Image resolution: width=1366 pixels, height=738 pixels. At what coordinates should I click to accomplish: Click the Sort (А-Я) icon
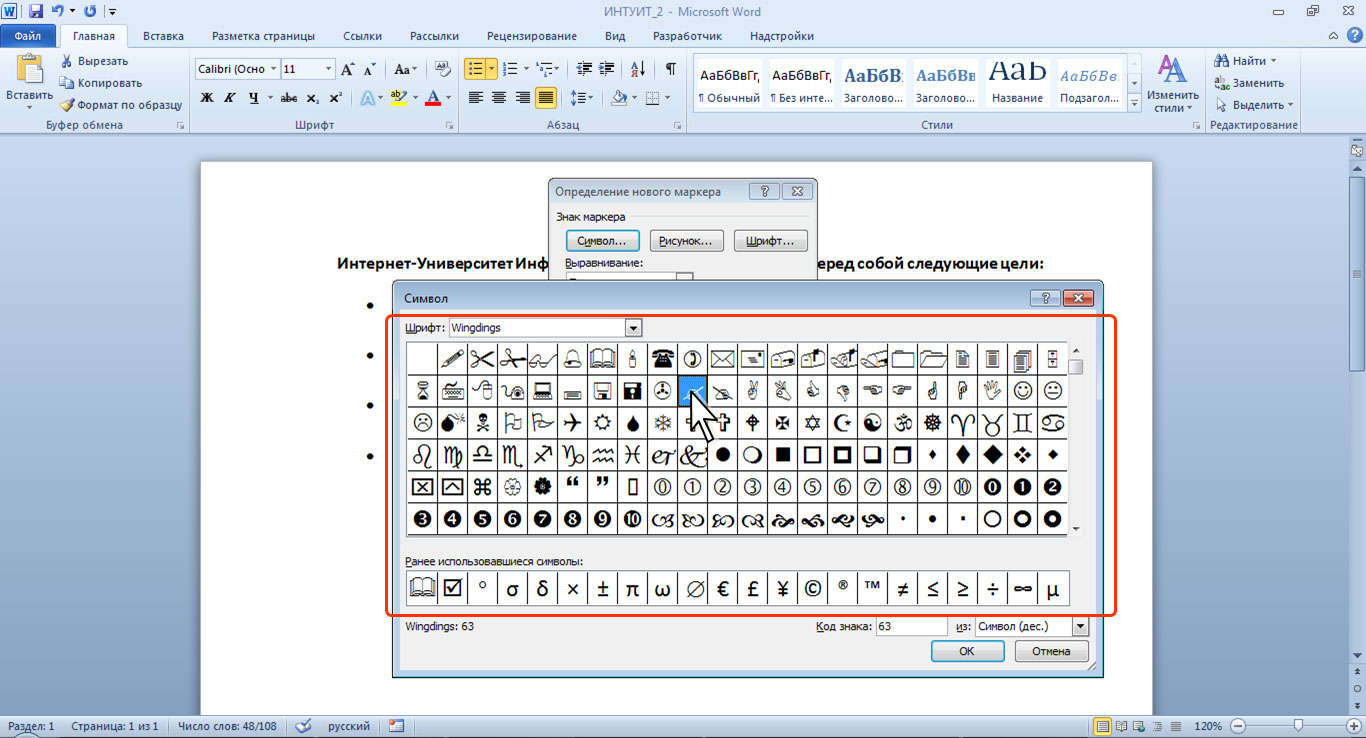pyautogui.click(x=637, y=69)
